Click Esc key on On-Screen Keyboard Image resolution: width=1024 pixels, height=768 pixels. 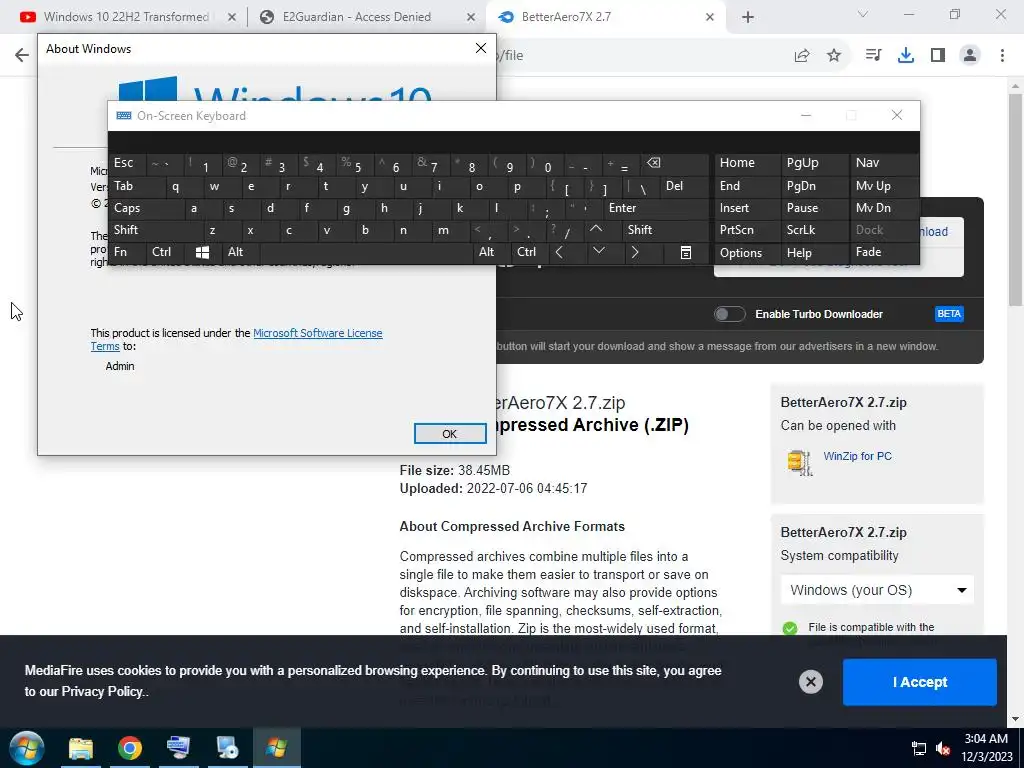point(127,163)
